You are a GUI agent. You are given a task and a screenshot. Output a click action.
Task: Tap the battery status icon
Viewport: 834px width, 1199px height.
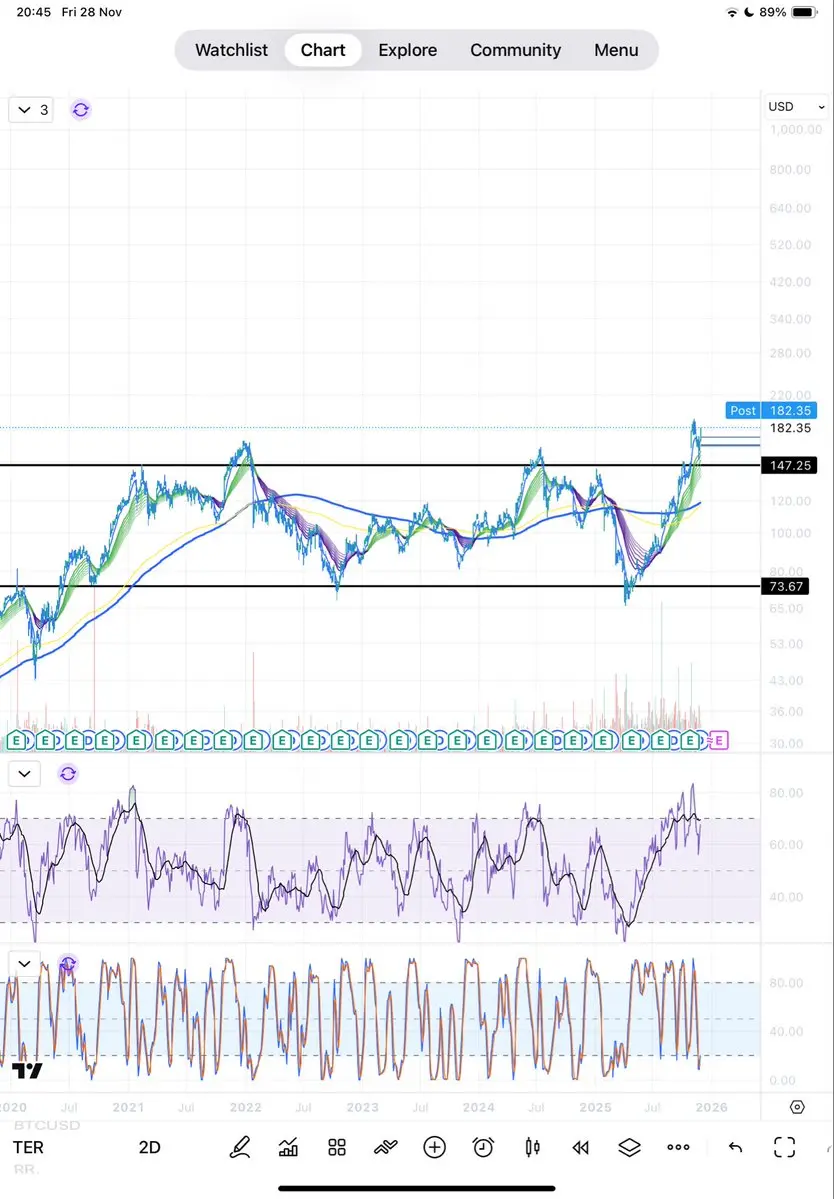805,12
